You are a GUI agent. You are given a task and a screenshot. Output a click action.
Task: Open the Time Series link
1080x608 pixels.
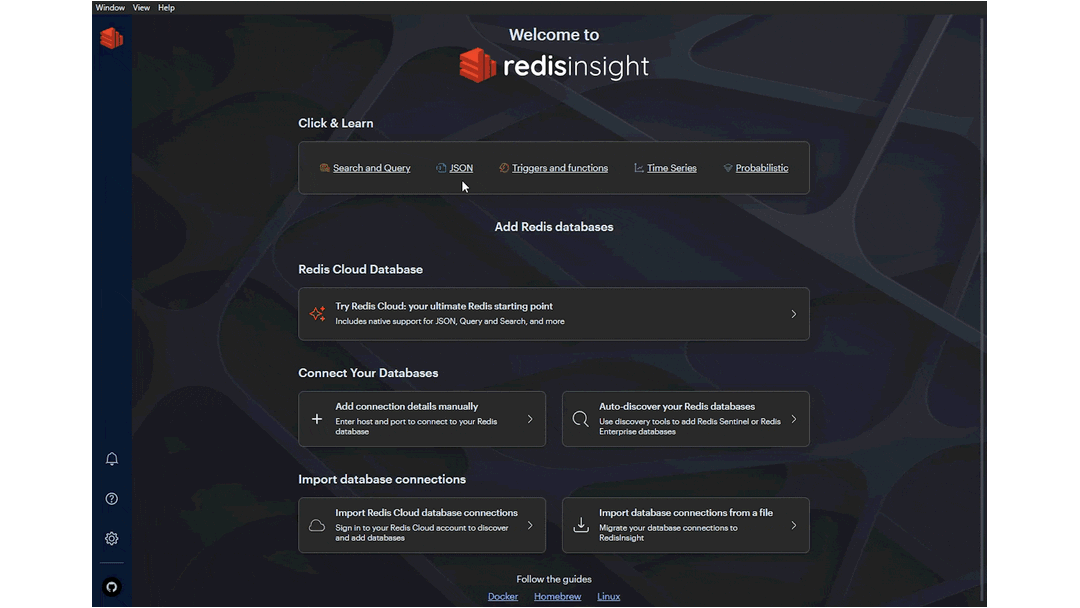click(672, 168)
